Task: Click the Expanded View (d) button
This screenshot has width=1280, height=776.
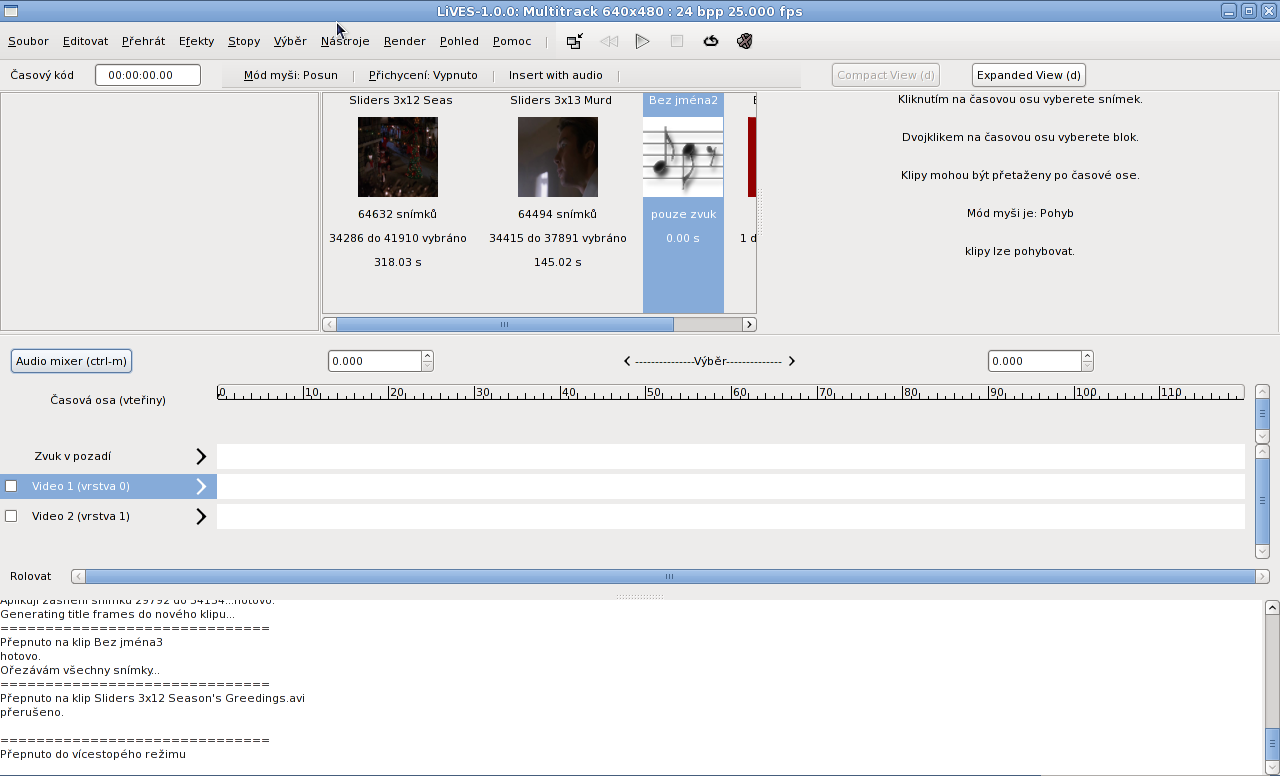Action: [x=1028, y=75]
